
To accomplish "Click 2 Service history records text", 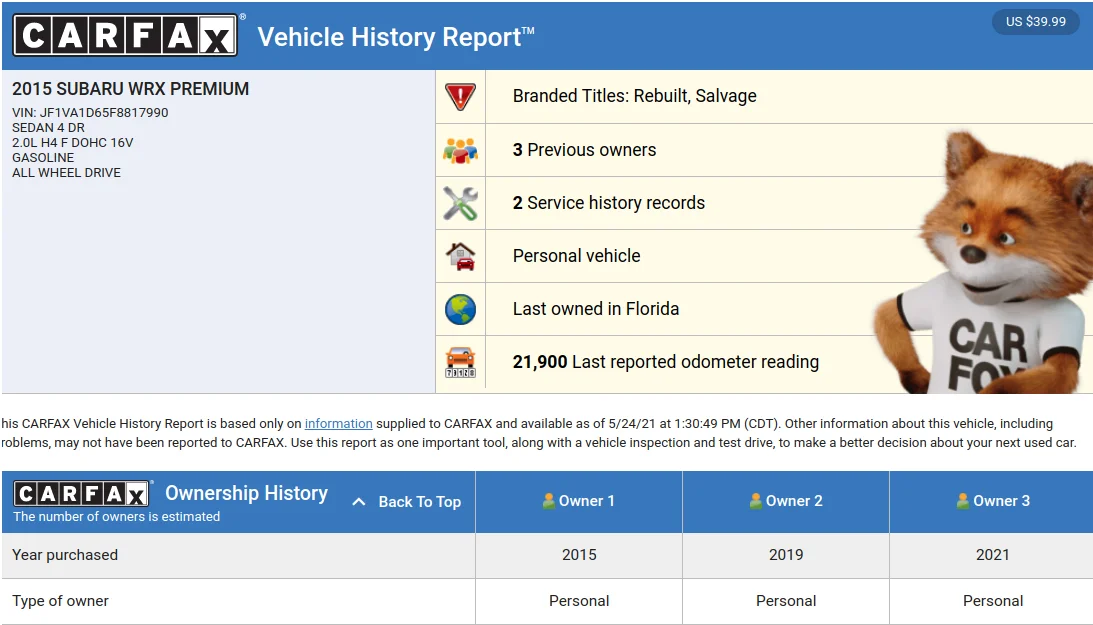I will pos(609,203).
